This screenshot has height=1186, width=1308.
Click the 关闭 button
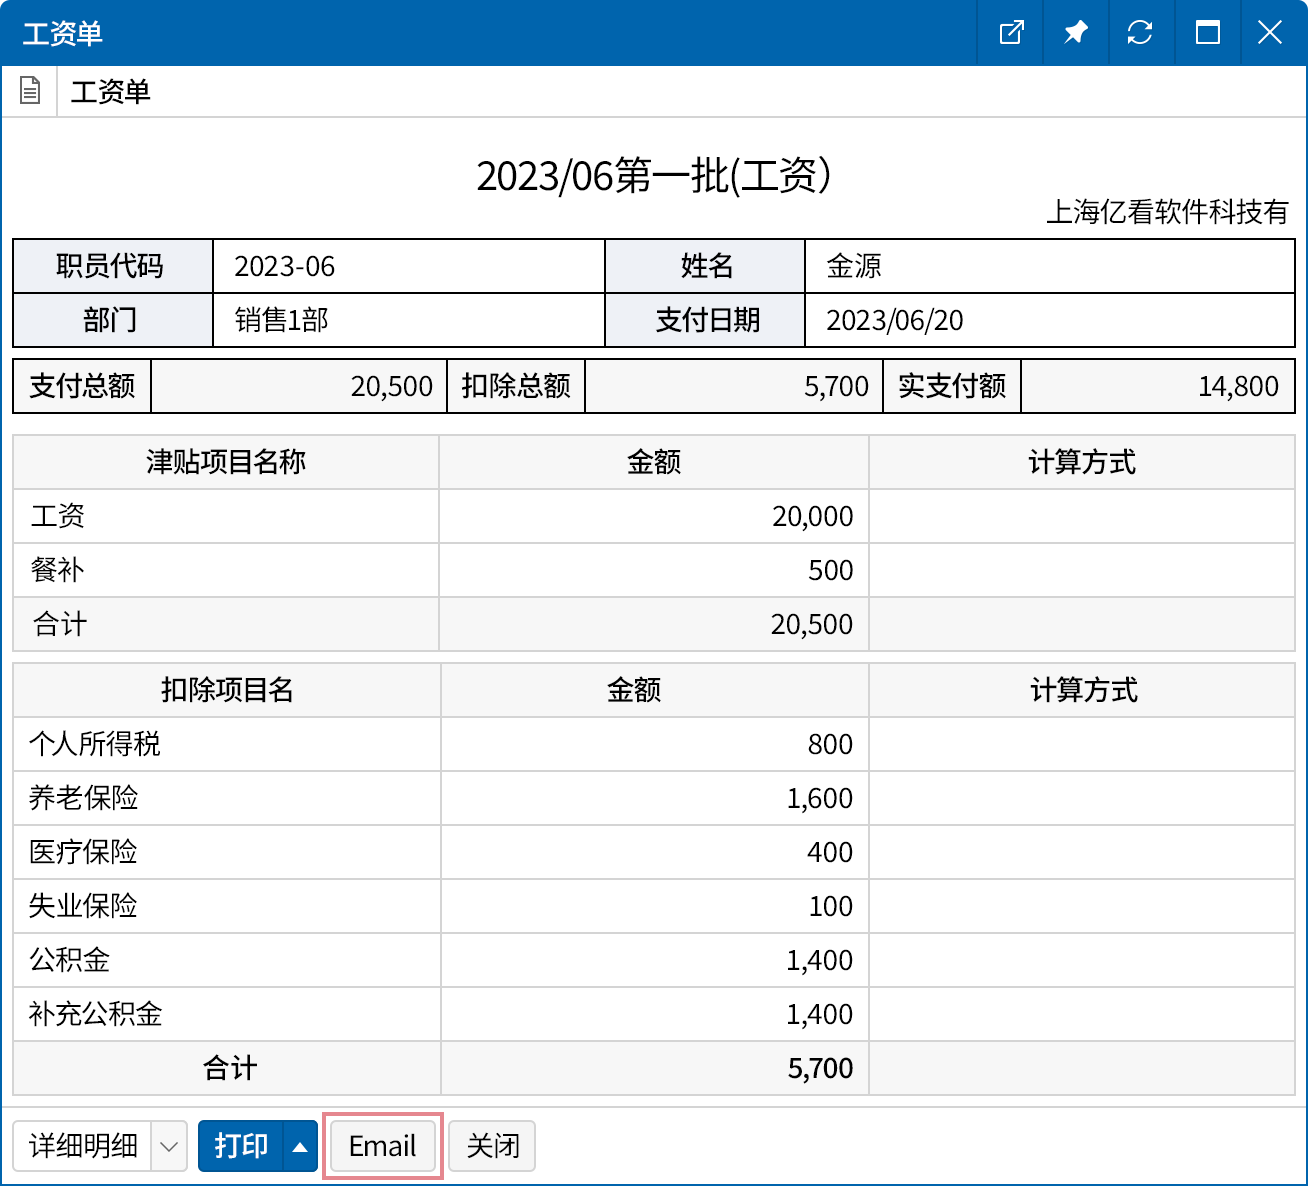[x=492, y=1146]
